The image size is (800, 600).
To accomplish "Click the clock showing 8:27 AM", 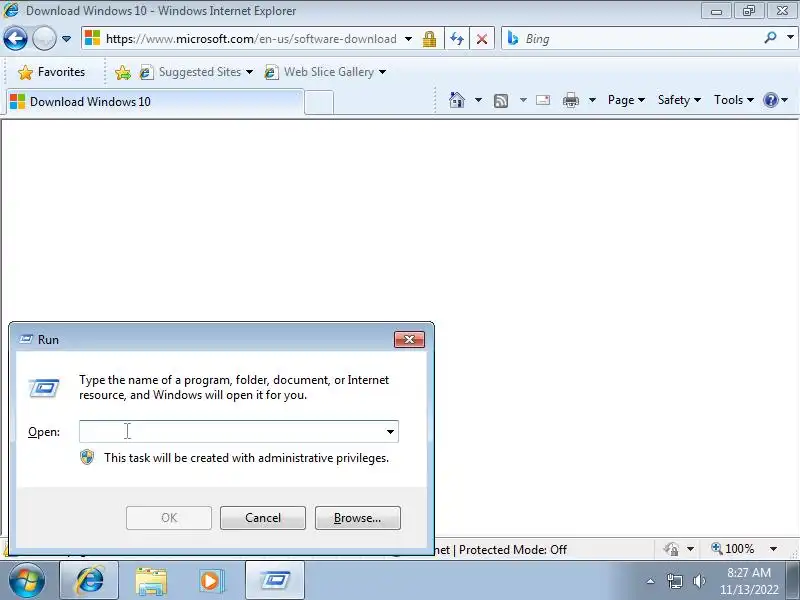I will tap(749, 581).
